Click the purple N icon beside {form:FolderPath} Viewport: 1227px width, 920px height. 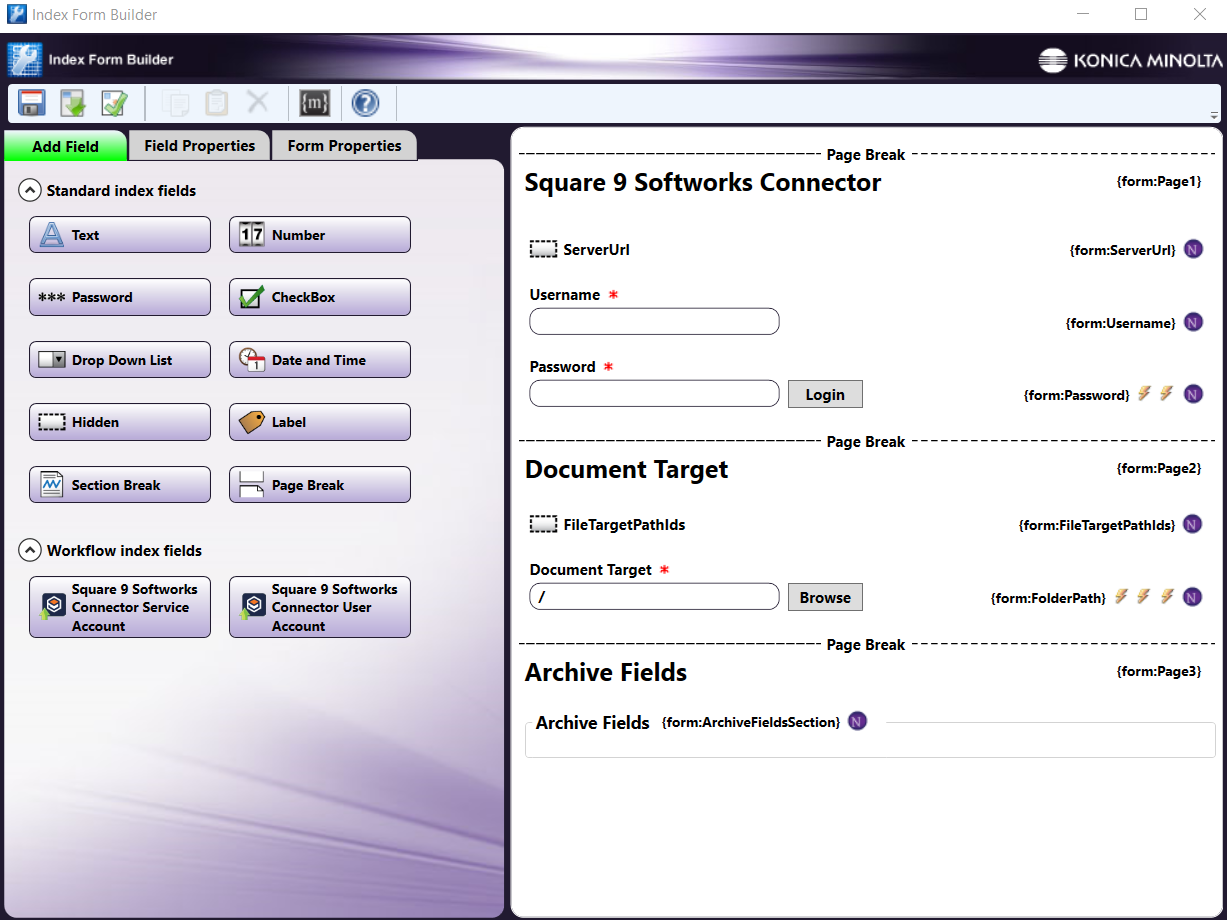point(1192,597)
